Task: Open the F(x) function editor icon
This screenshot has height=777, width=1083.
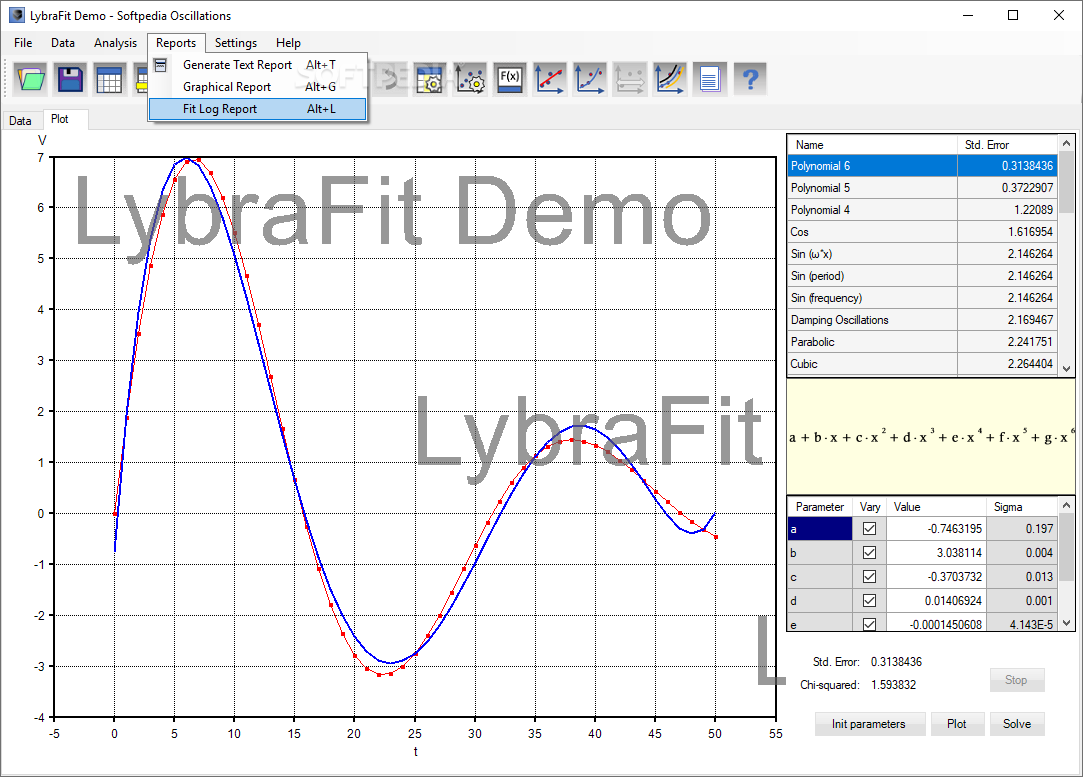Action: click(x=510, y=79)
